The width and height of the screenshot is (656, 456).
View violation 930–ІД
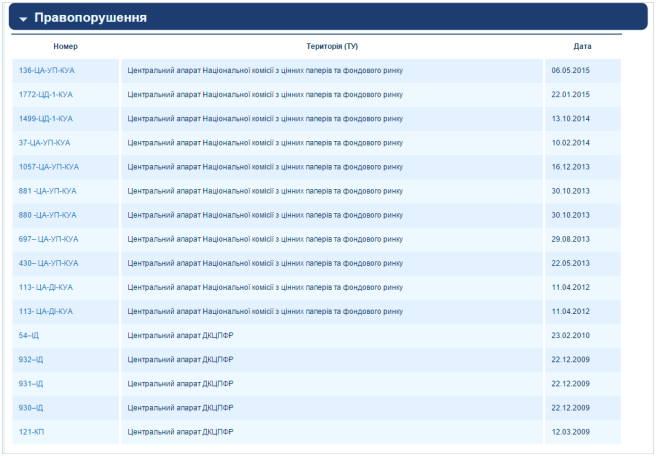point(31,408)
